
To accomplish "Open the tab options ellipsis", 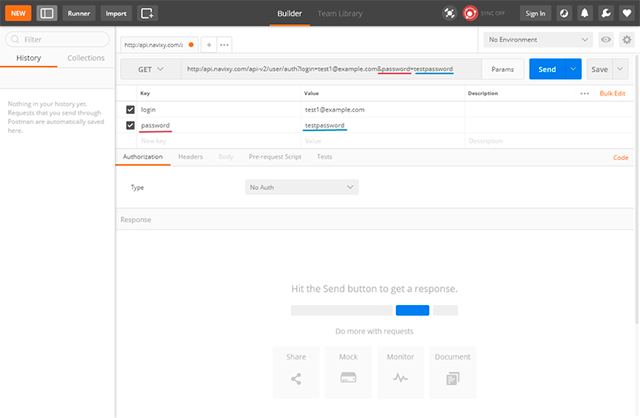I will 224,44.
